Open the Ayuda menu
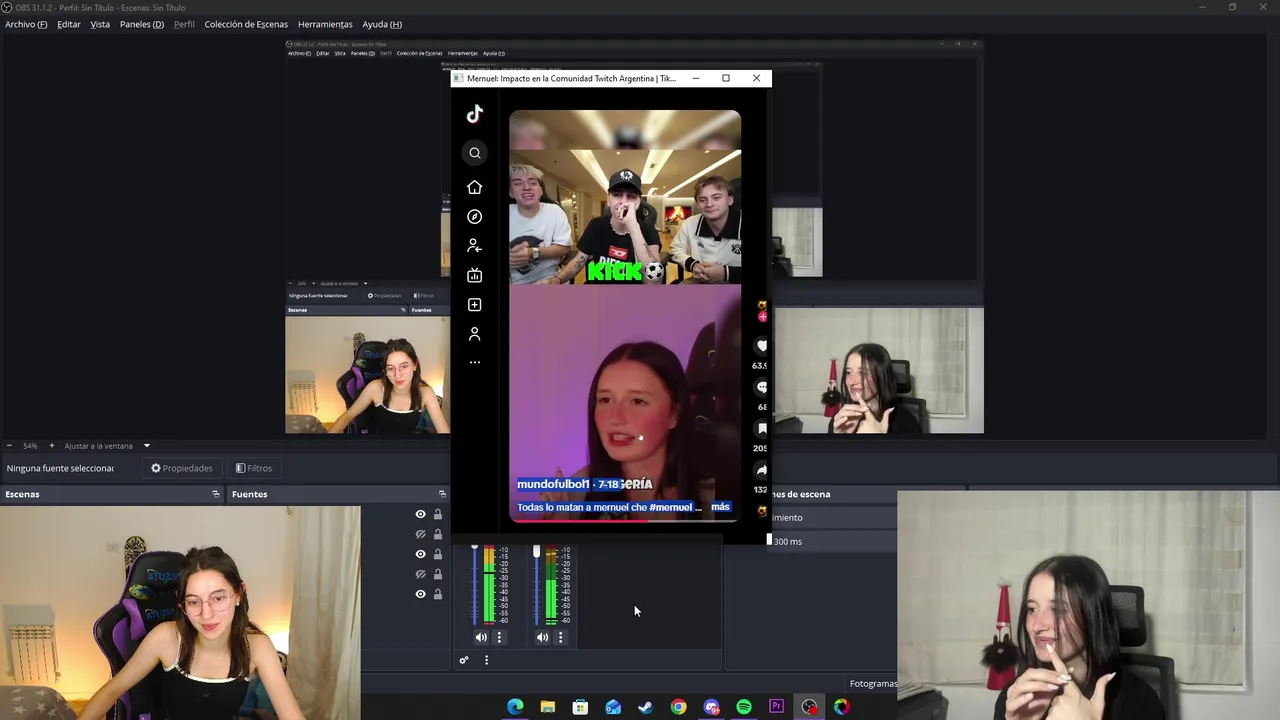The height and width of the screenshot is (720, 1280). coord(382,24)
